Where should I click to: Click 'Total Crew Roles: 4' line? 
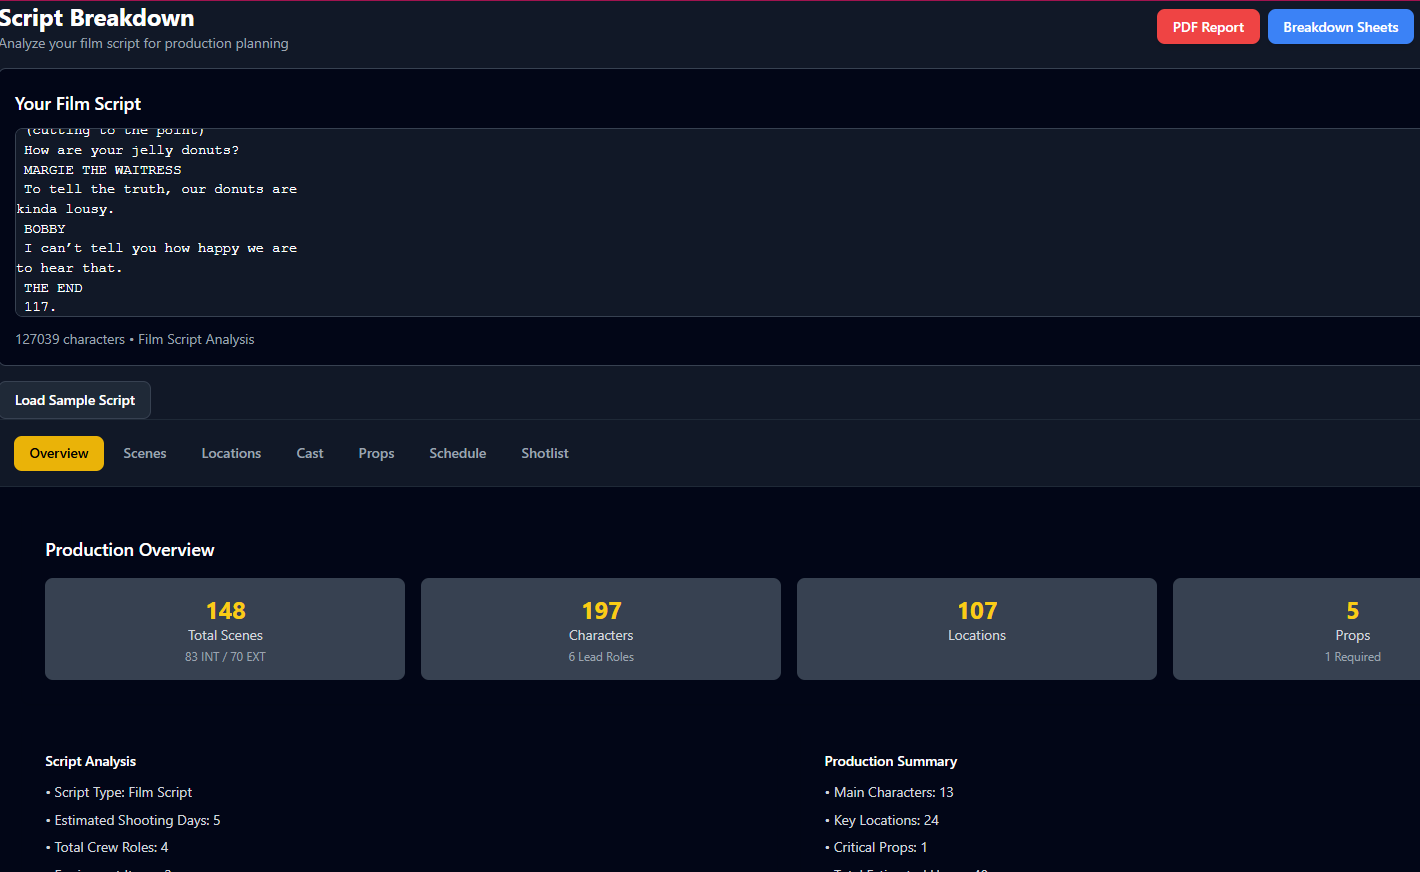pos(107,847)
